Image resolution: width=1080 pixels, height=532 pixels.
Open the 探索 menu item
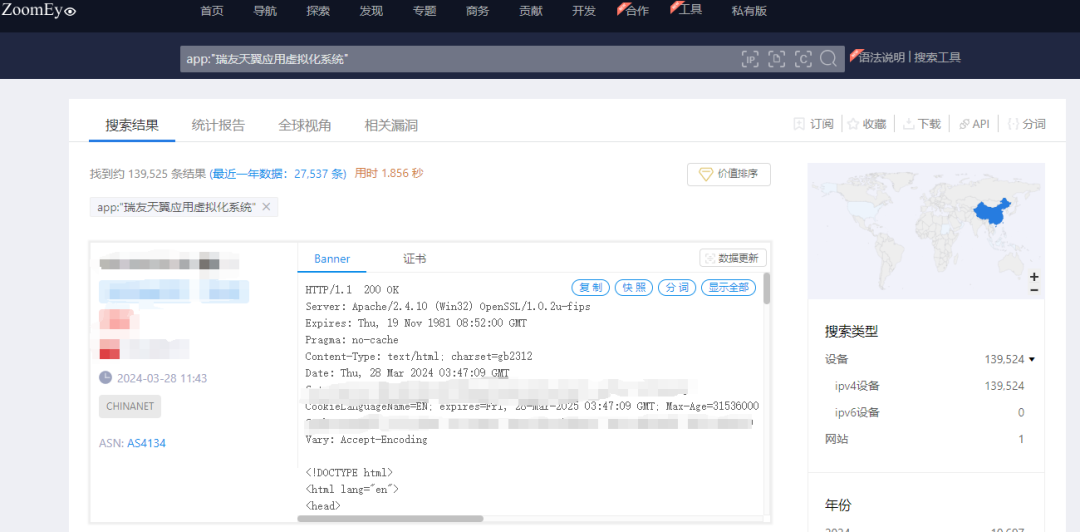point(318,11)
